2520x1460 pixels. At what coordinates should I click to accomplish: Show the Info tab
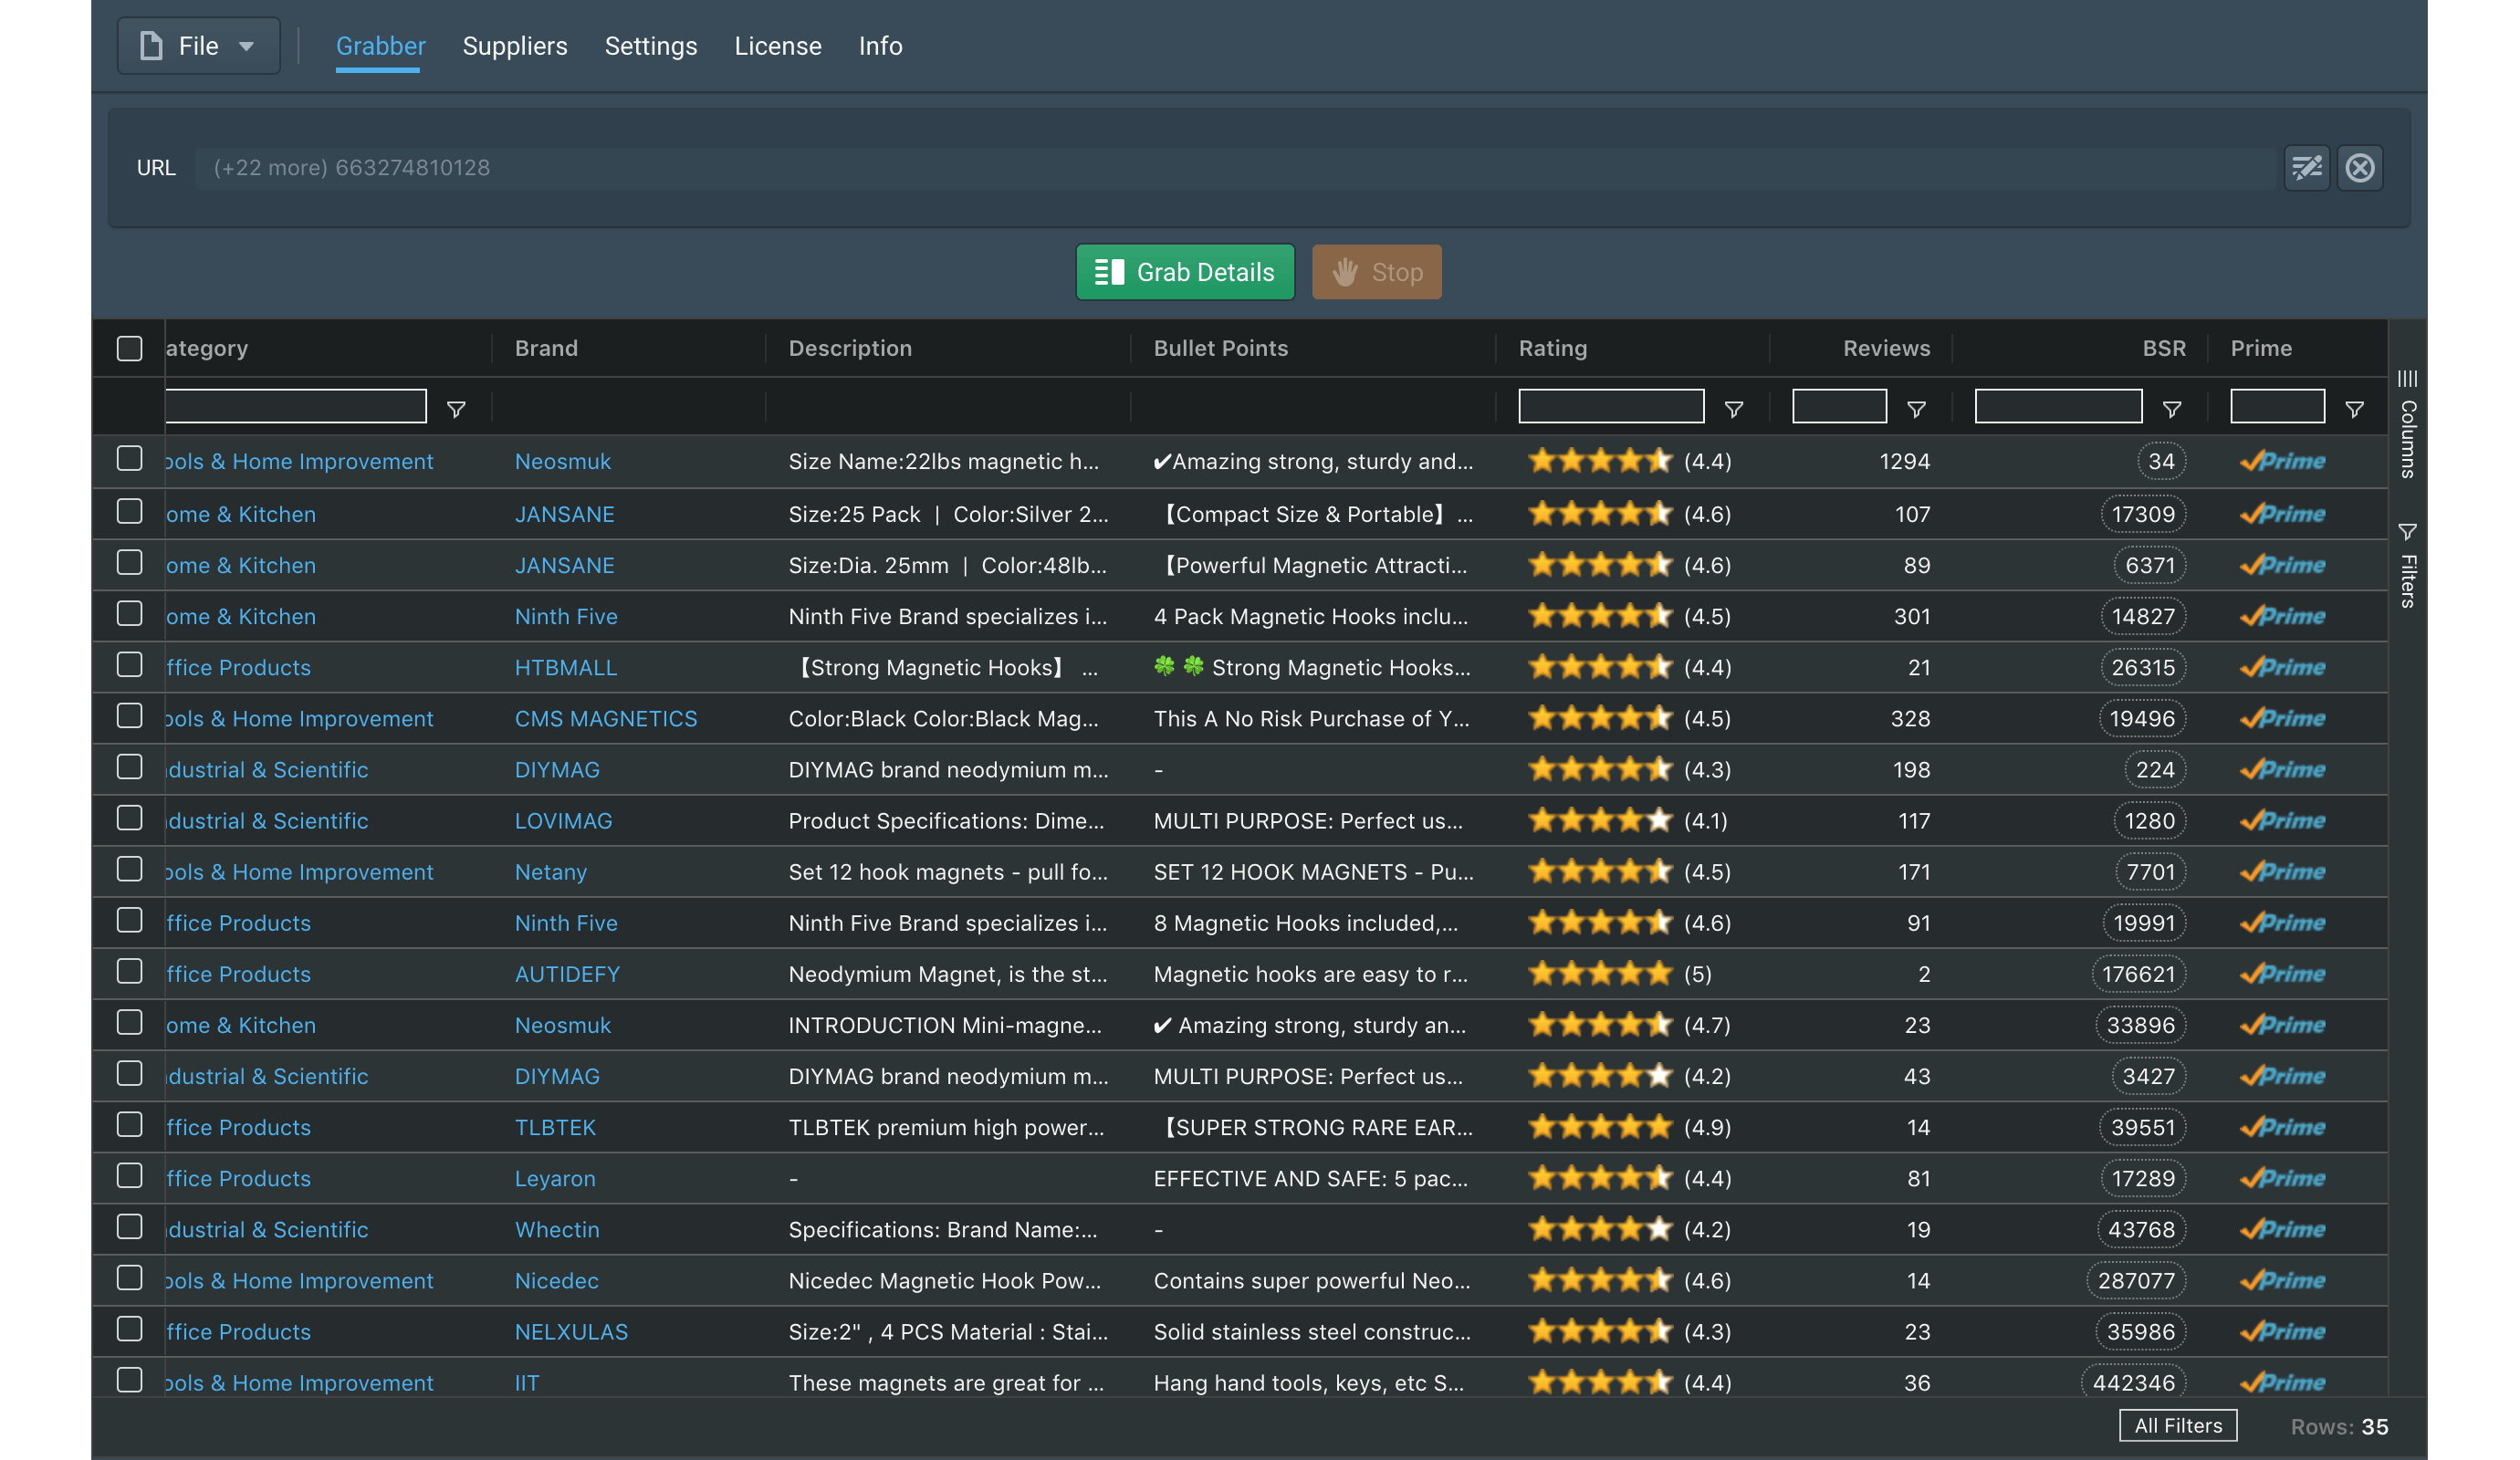coord(880,46)
